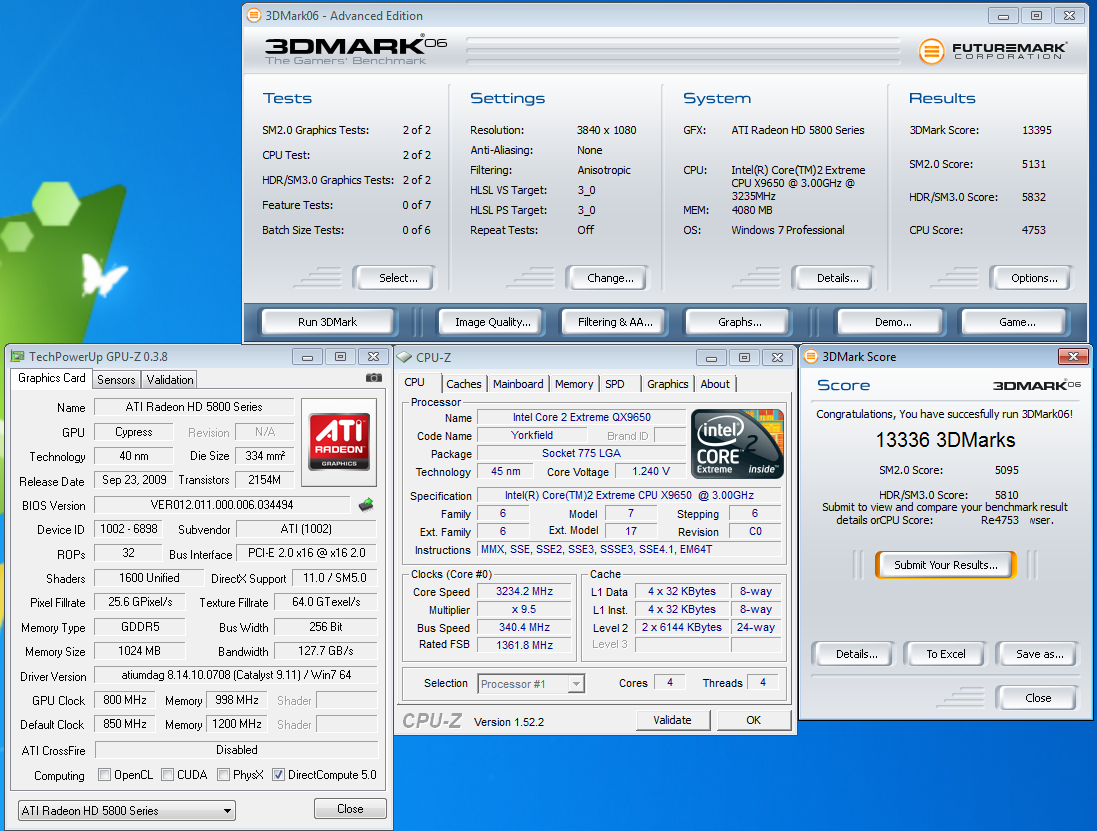
Task: Toggle the PhysX checkbox
Action: (x=224, y=774)
